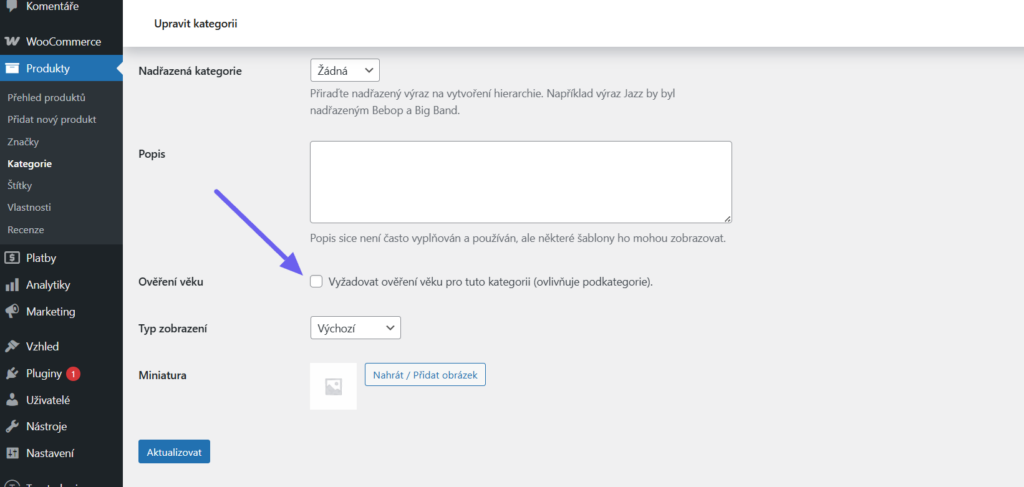Click the Pluginy update count badge

(x=74, y=374)
